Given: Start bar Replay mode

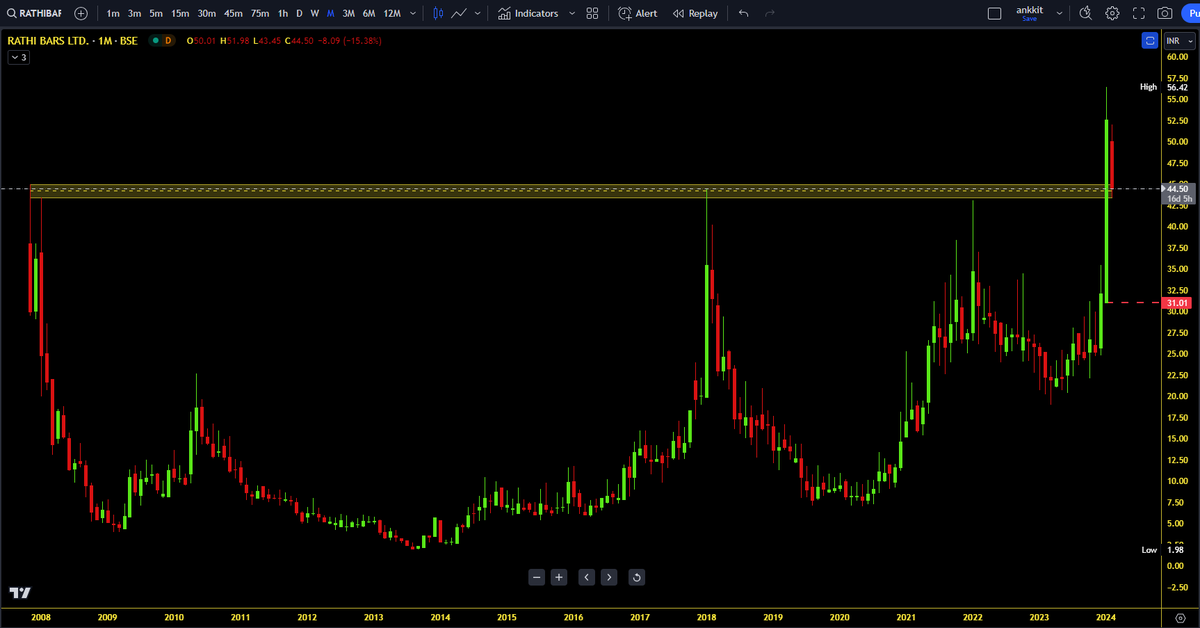Looking at the screenshot, I should pyautogui.click(x=695, y=14).
